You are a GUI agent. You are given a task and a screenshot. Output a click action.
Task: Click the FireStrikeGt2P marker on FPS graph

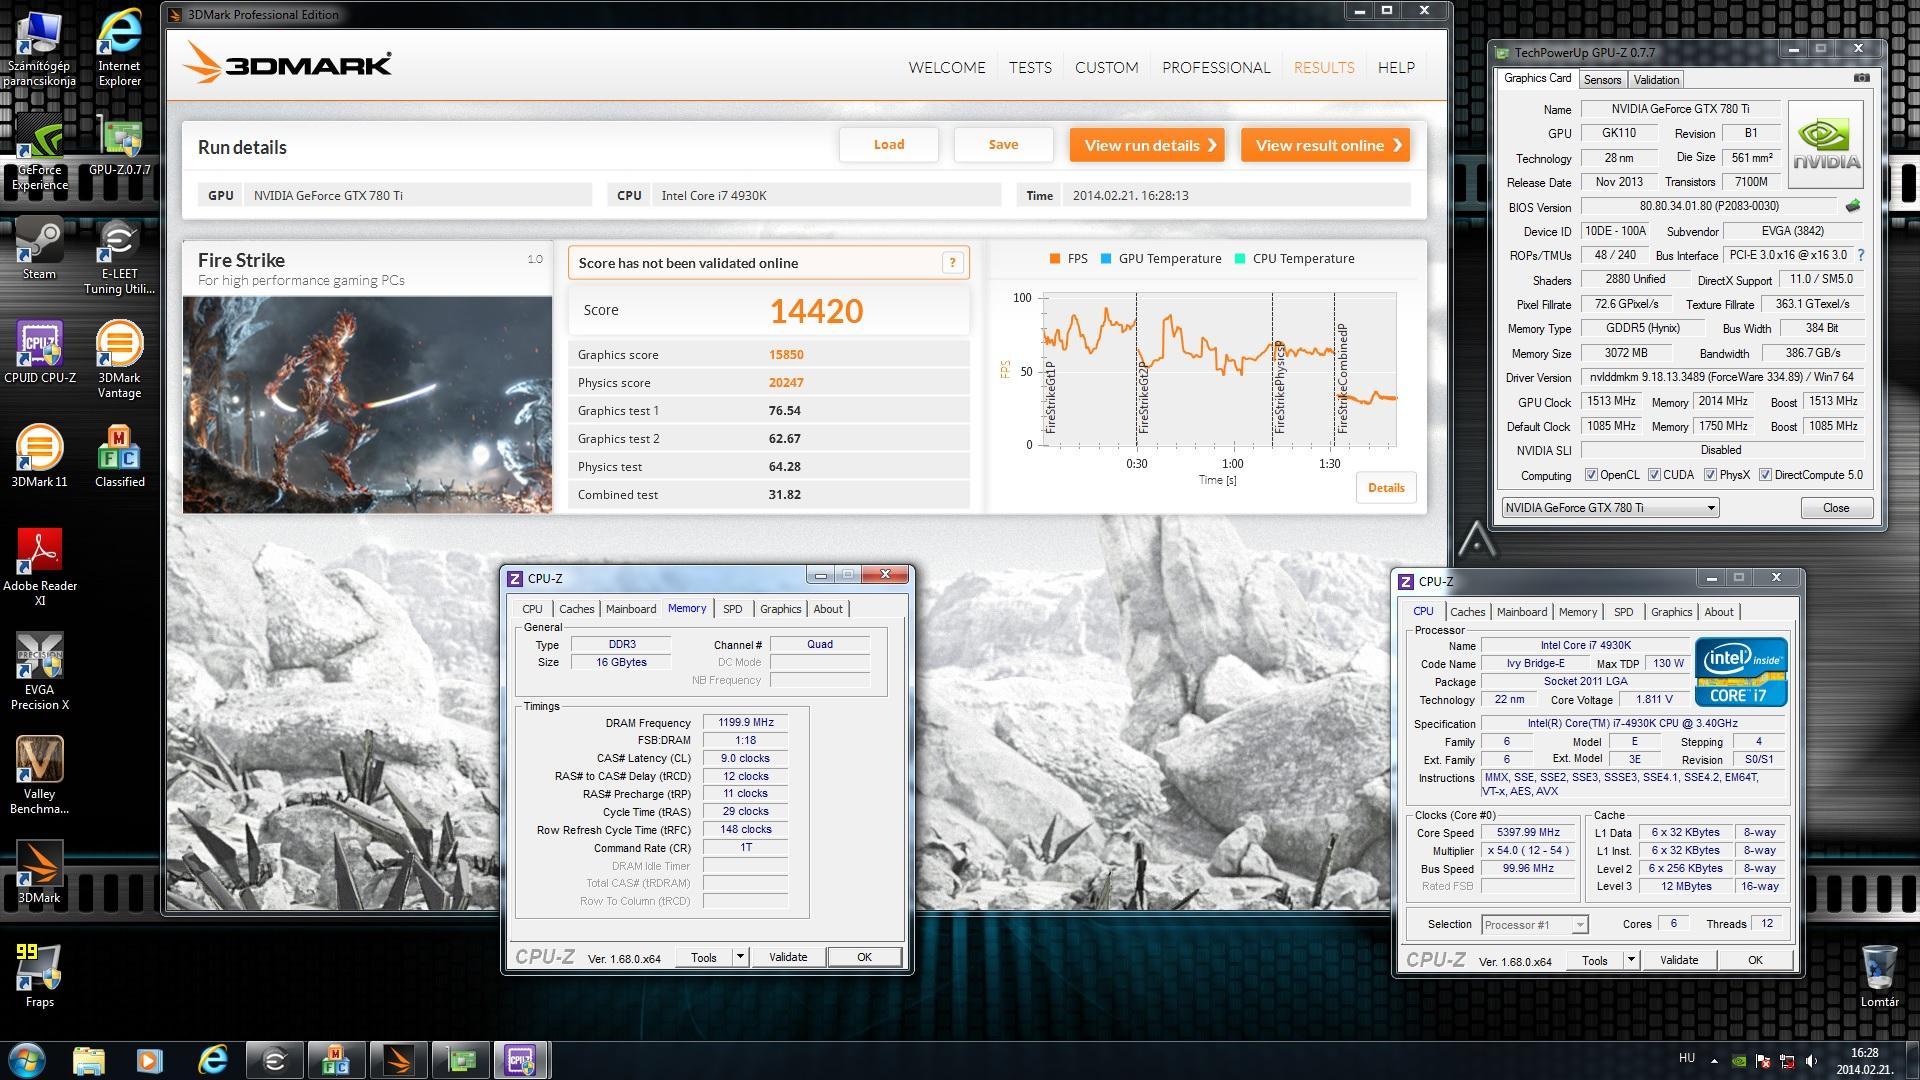(1143, 397)
